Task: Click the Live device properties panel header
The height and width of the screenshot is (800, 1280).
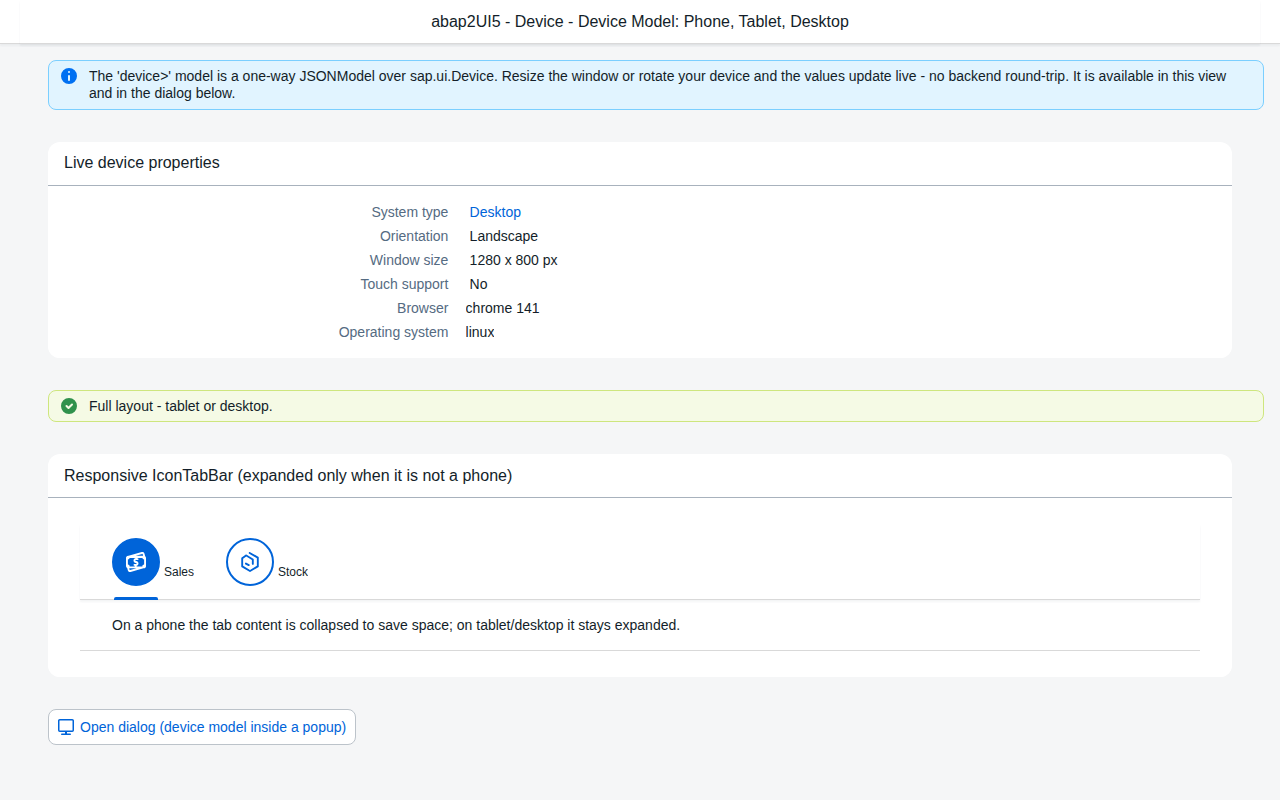Action: (640, 163)
